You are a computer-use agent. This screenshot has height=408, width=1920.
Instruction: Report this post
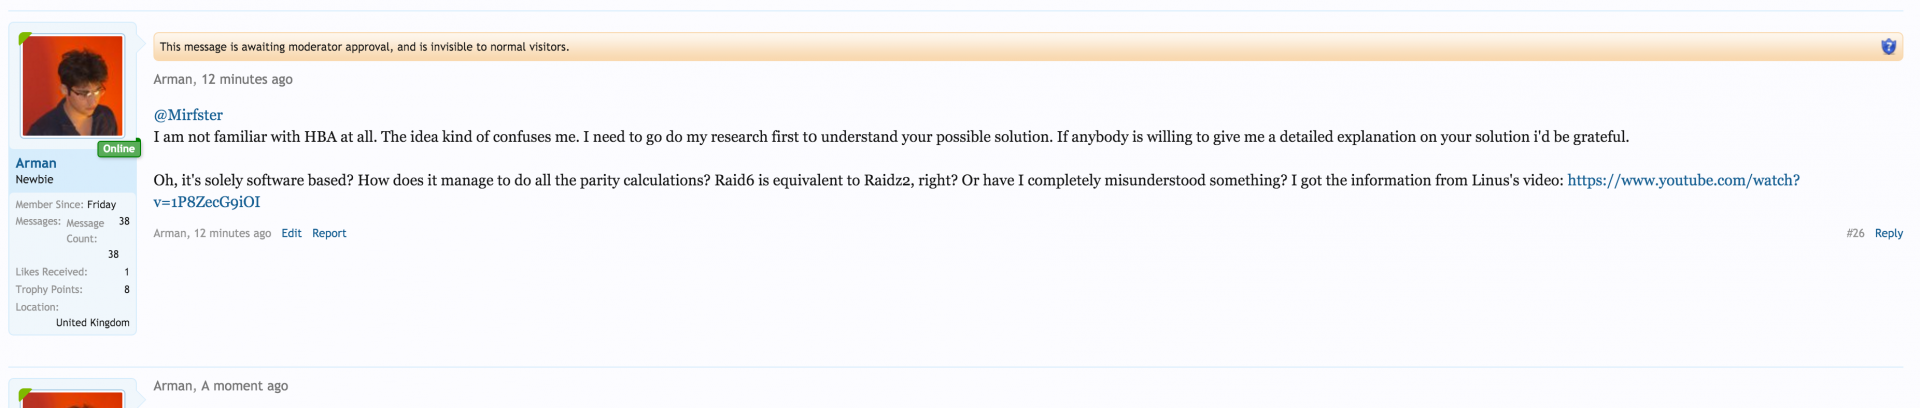tap(329, 233)
